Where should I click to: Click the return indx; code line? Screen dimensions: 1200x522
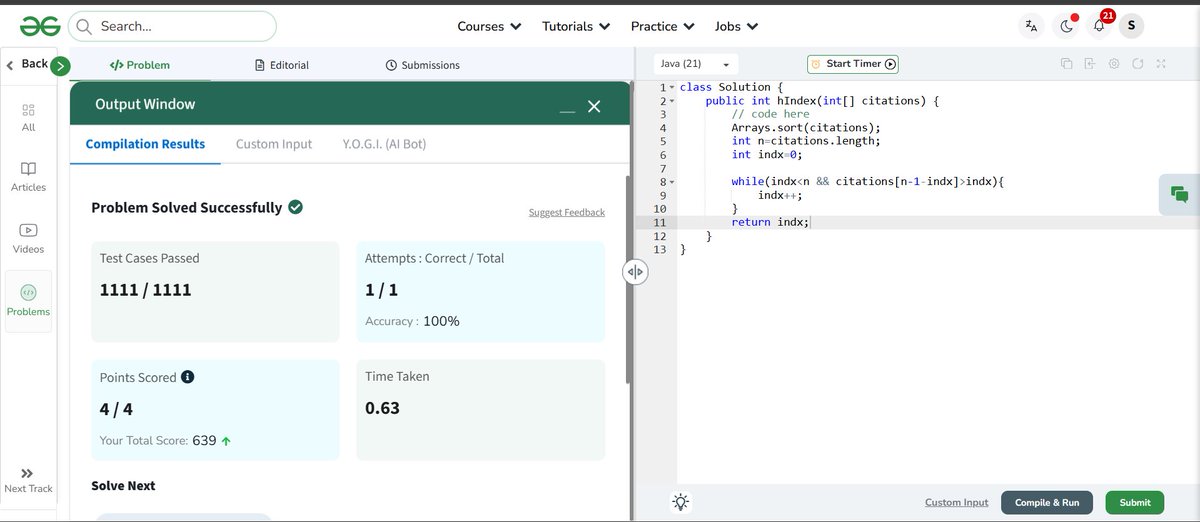tap(769, 222)
